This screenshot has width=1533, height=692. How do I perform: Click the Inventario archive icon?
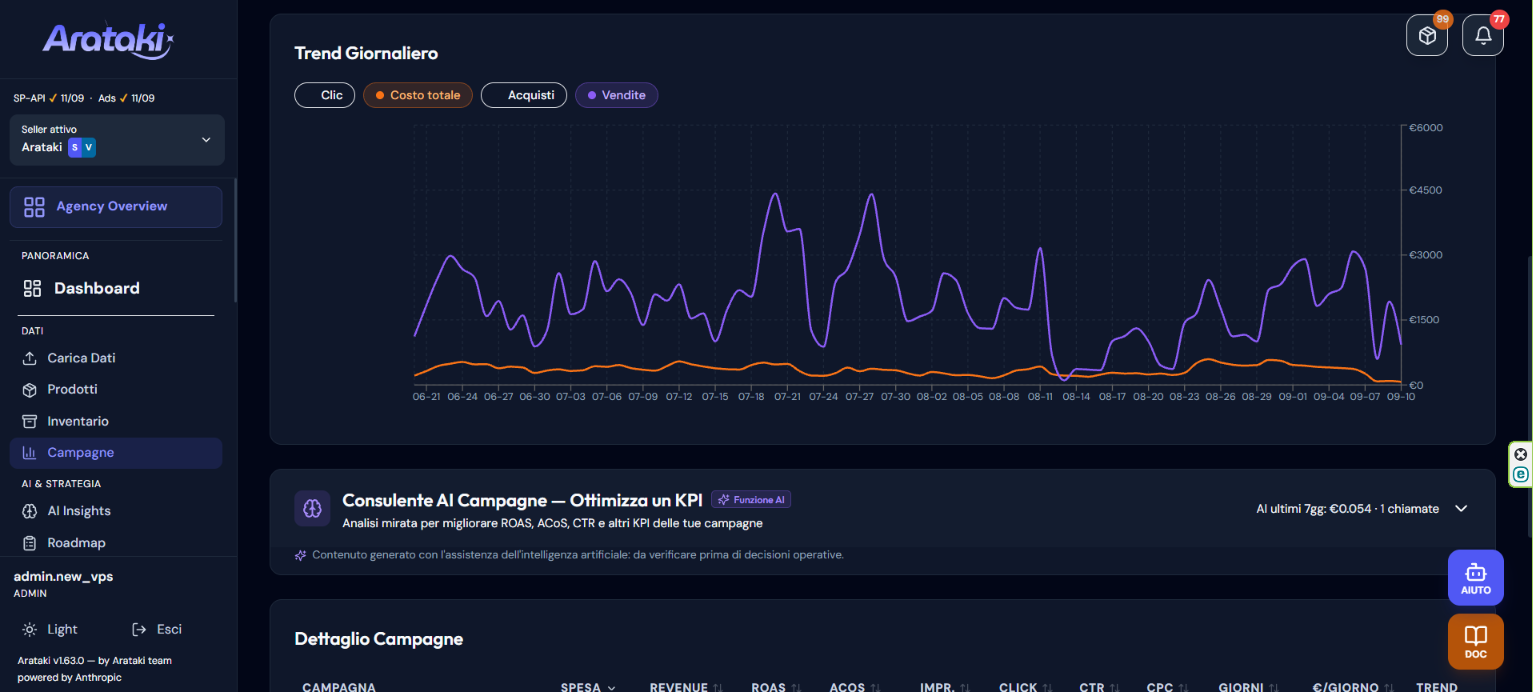point(30,421)
